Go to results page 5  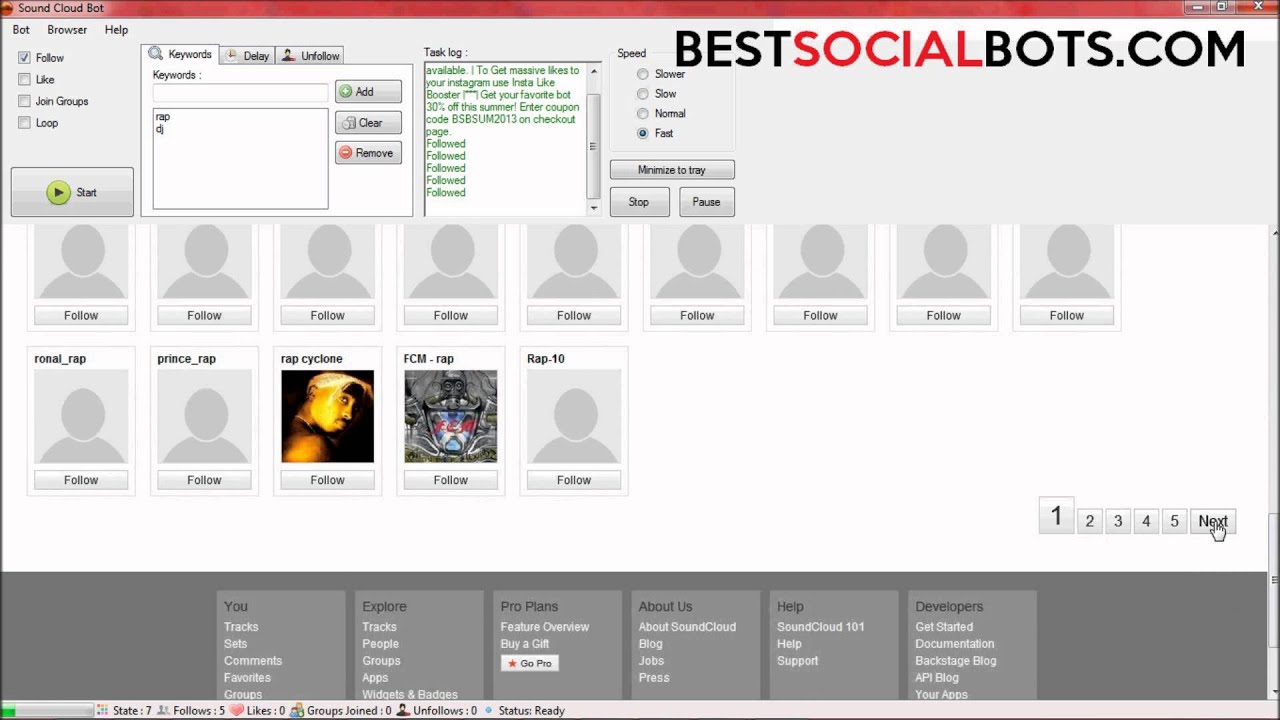click(1174, 521)
